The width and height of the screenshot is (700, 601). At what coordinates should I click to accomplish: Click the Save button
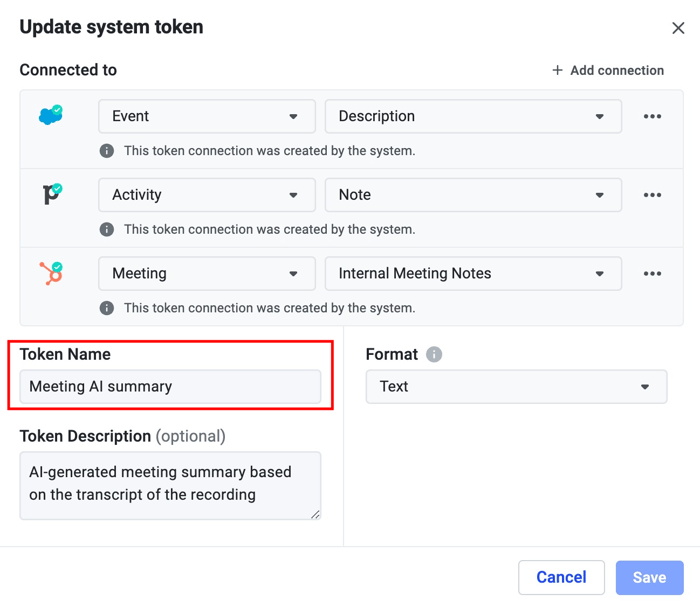649,577
